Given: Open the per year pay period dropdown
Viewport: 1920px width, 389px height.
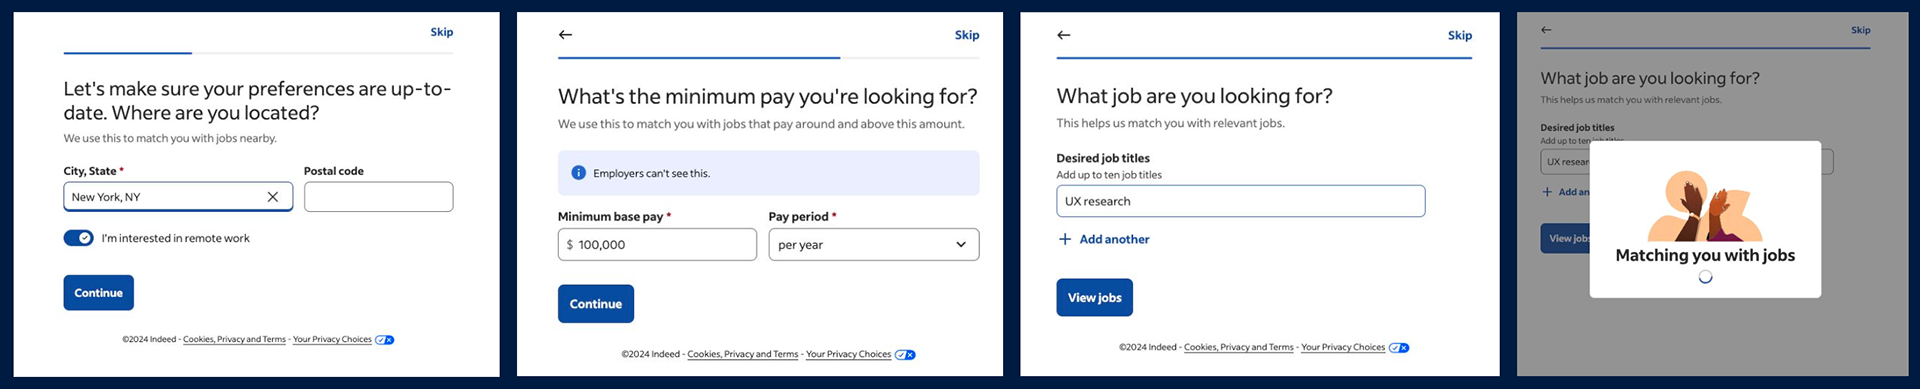Looking at the screenshot, I should [874, 245].
